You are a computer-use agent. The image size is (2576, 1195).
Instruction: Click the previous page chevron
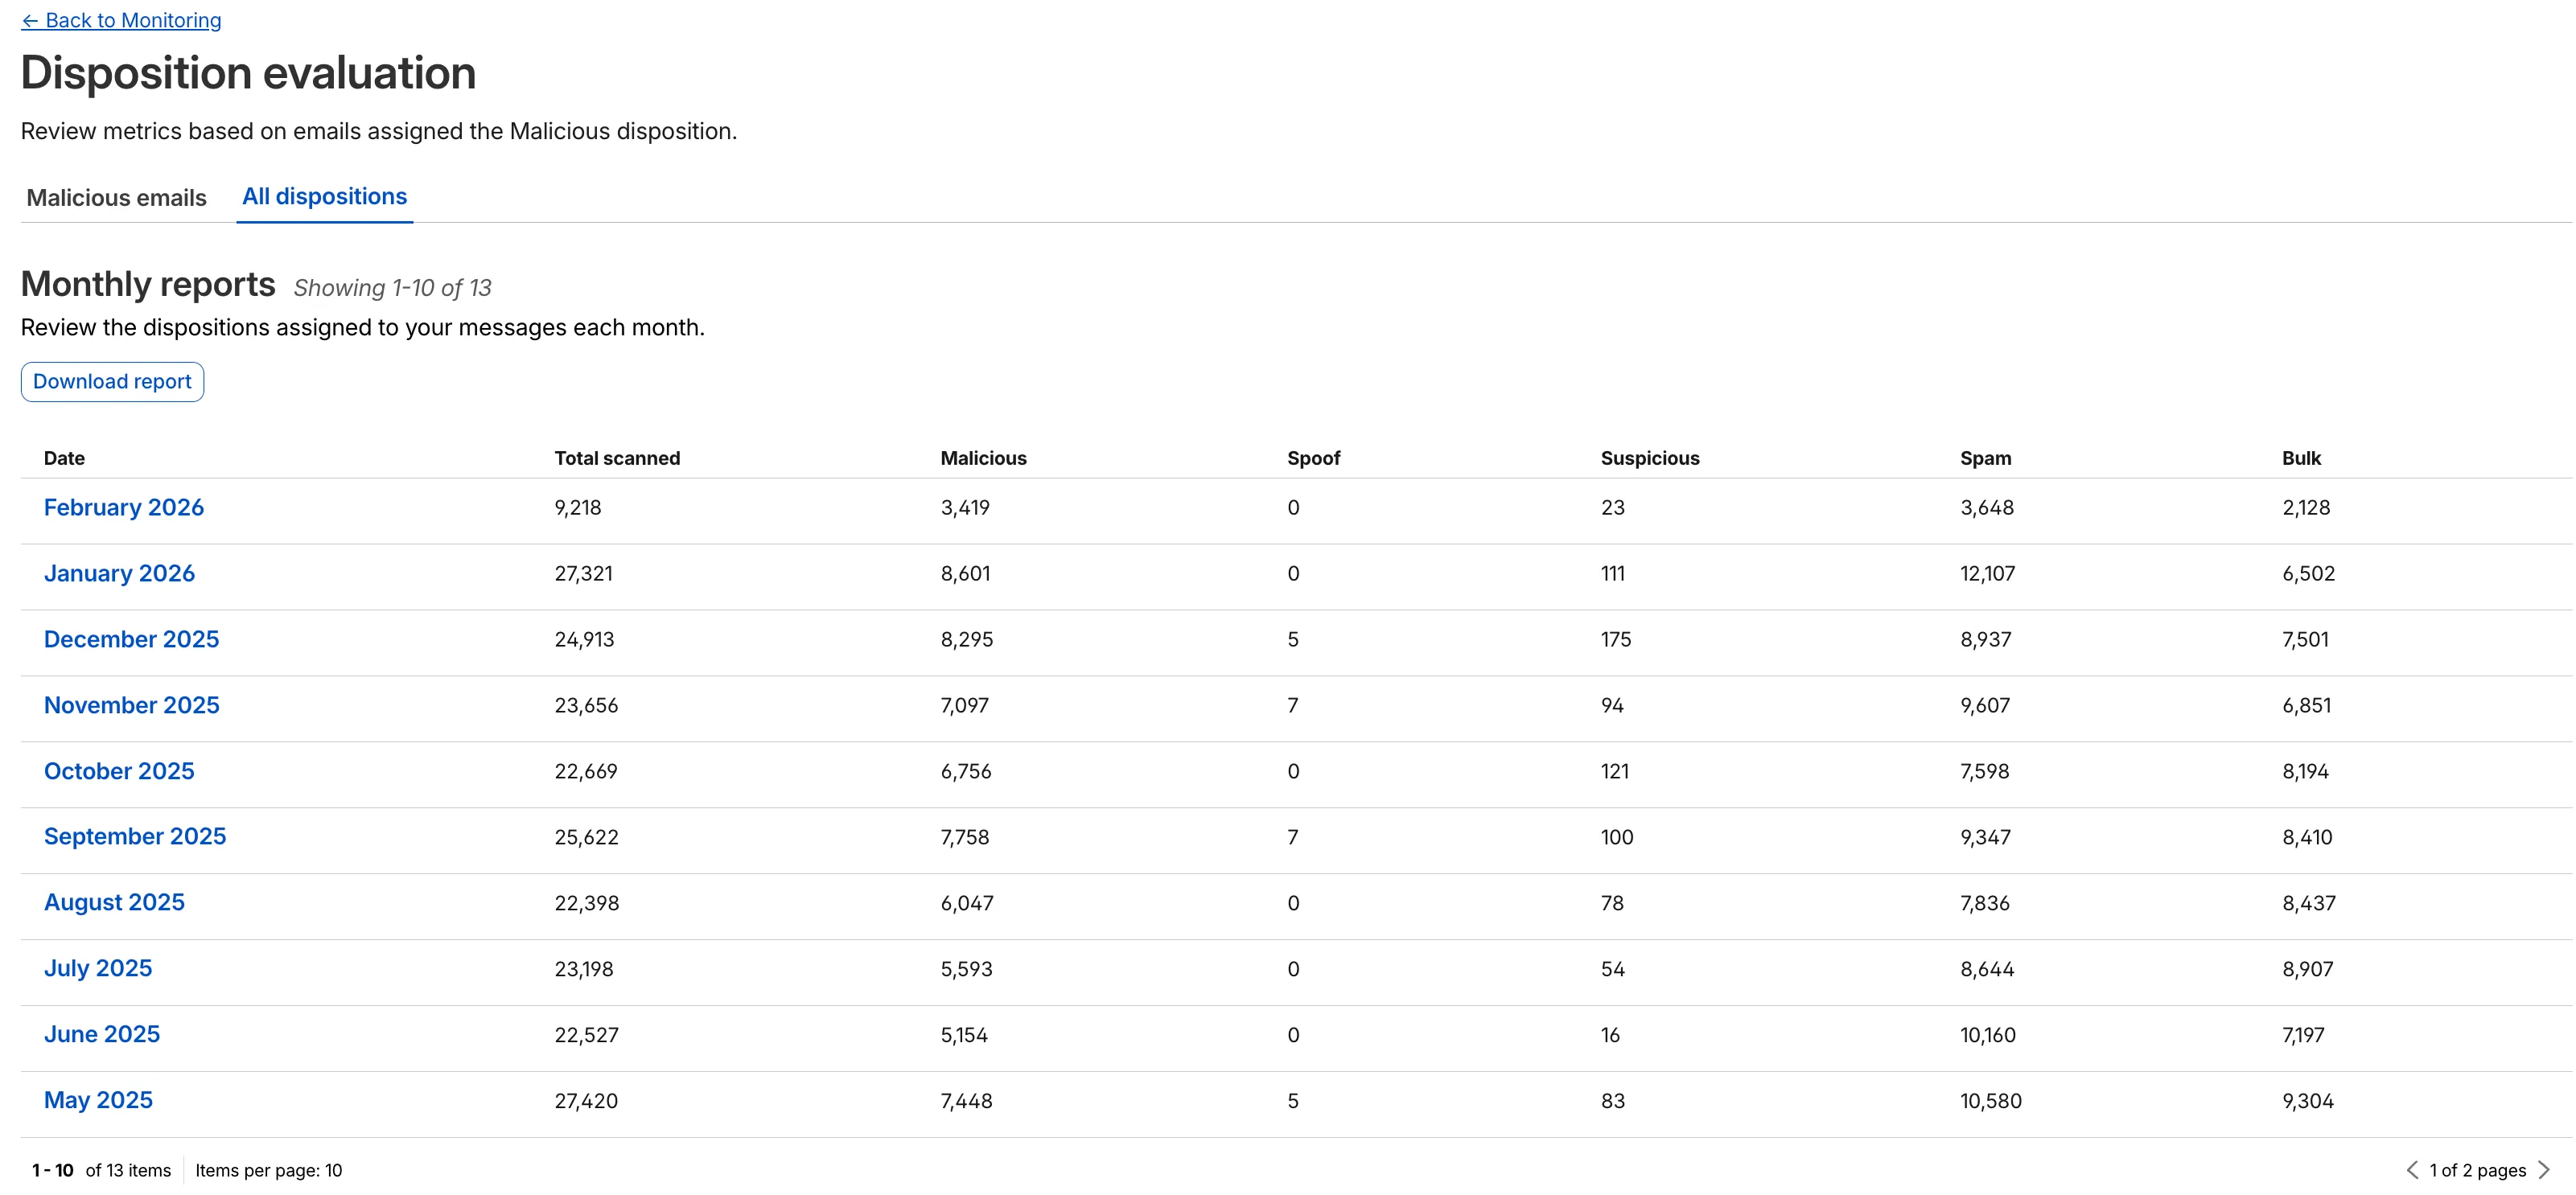click(2413, 1169)
